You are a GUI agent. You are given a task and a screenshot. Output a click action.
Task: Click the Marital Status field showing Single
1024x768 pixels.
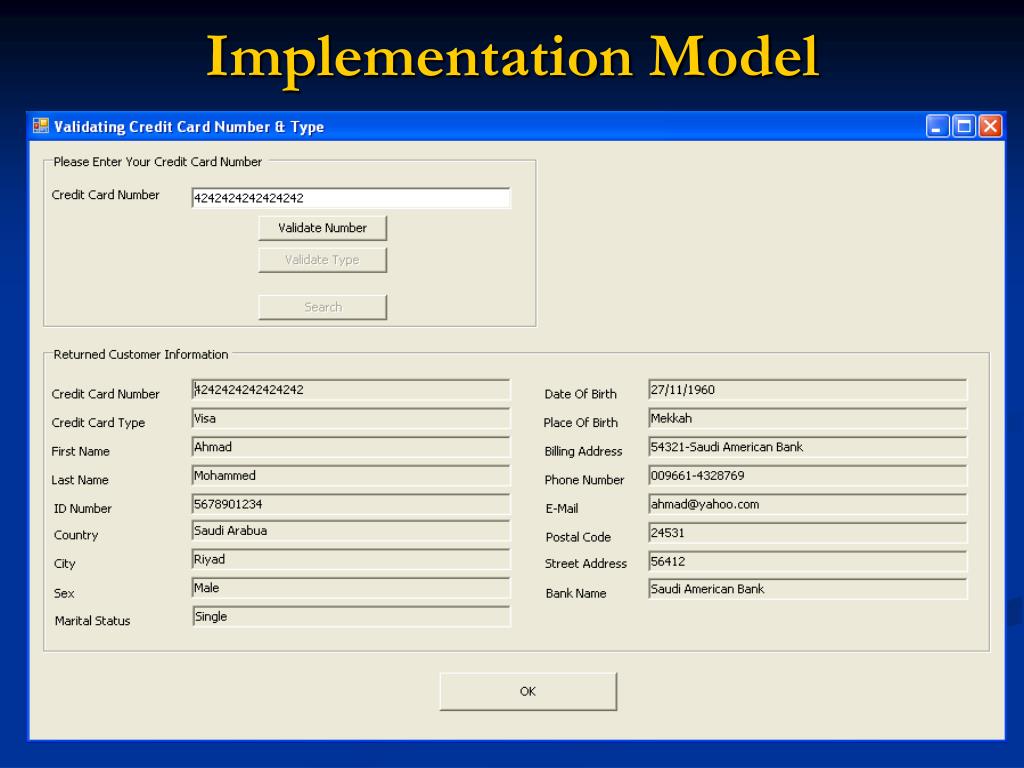[x=351, y=616]
